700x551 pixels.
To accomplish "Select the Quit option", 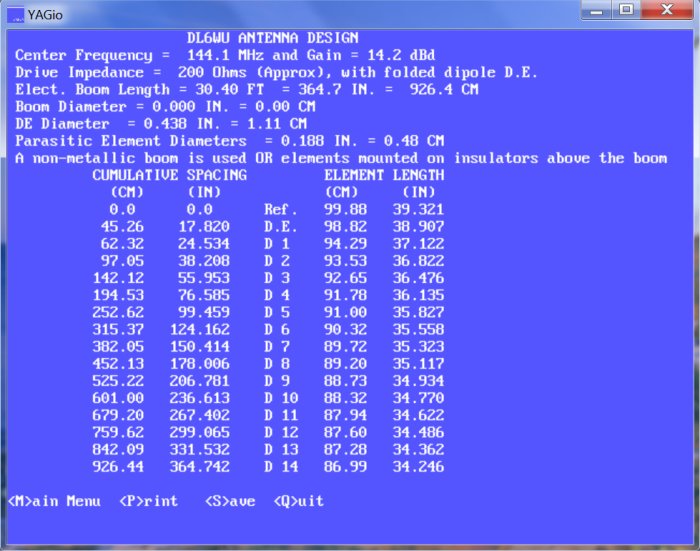I will coord(299,501).
